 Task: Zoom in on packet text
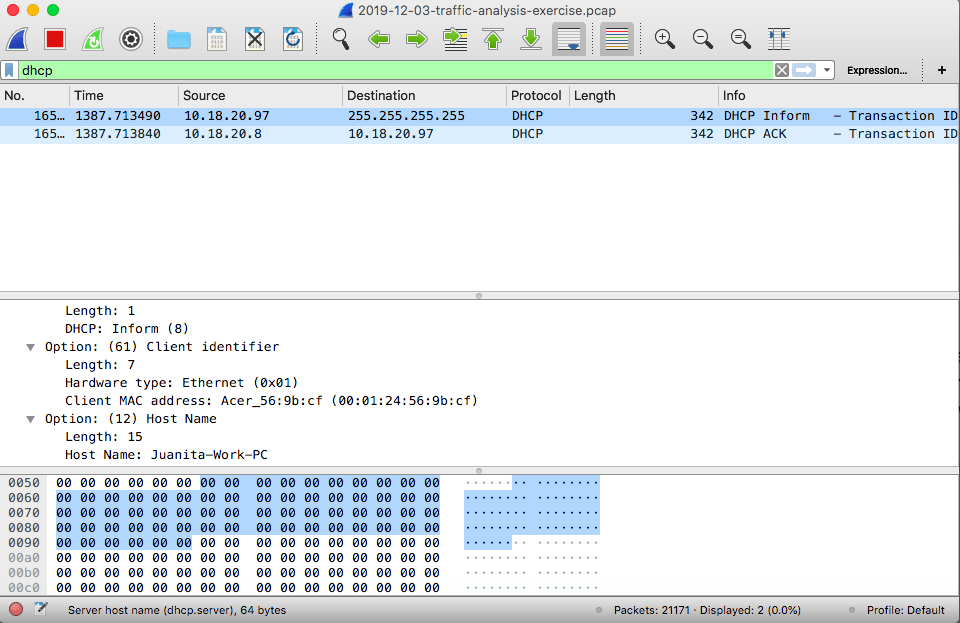665,39
